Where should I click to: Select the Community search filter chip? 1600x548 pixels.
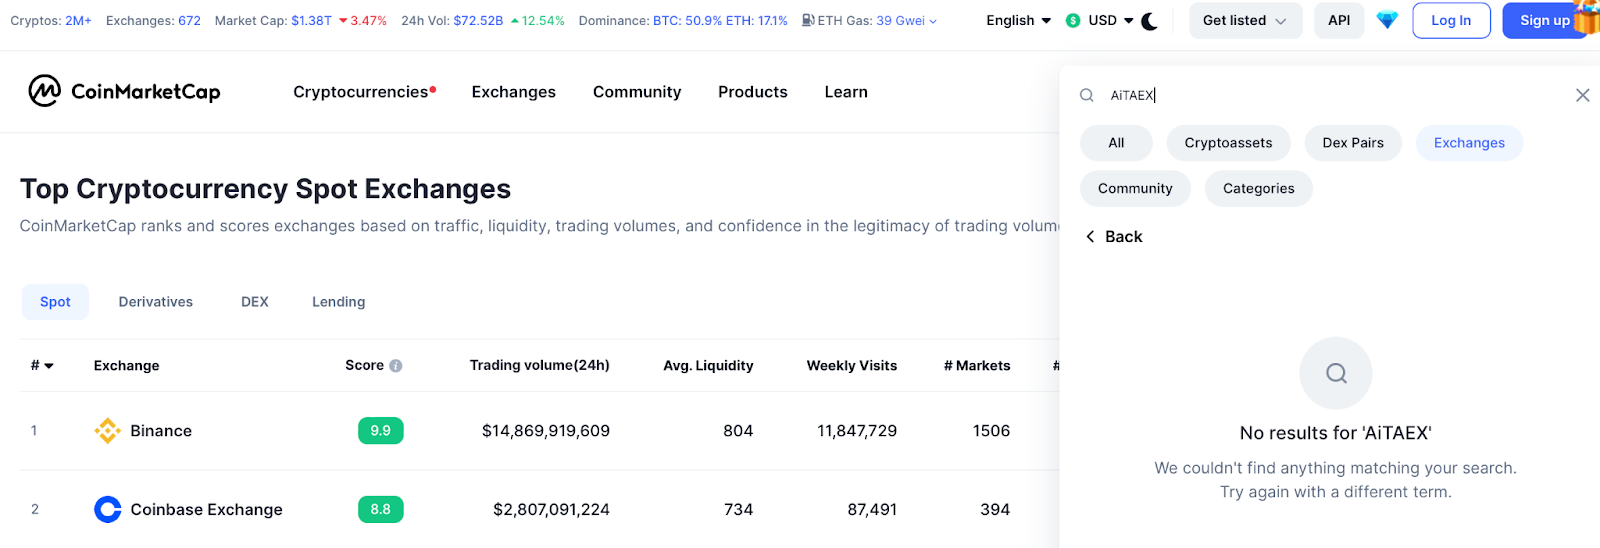point(1135,189)
